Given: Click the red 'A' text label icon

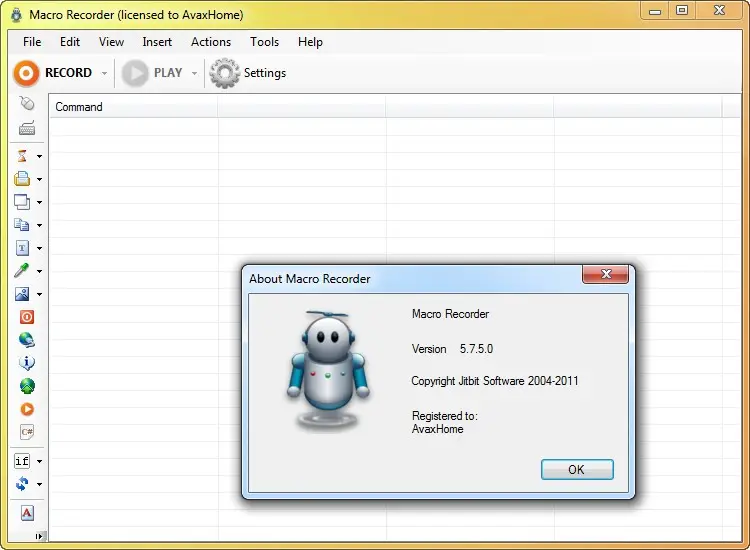Looking at the screenshot, I should 27,513.
